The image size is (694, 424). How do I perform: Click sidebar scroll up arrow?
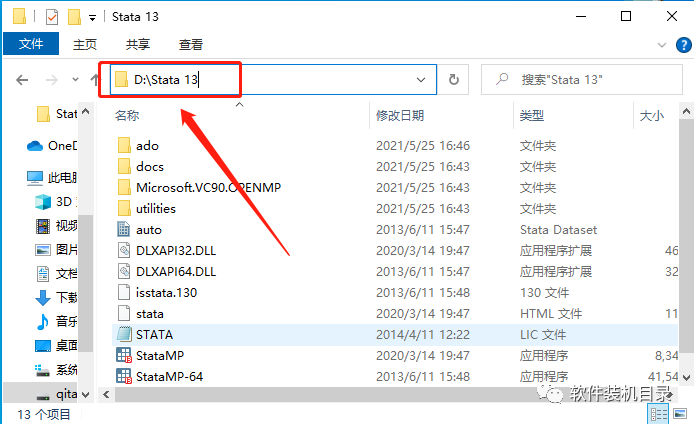[x=86, y=111]
